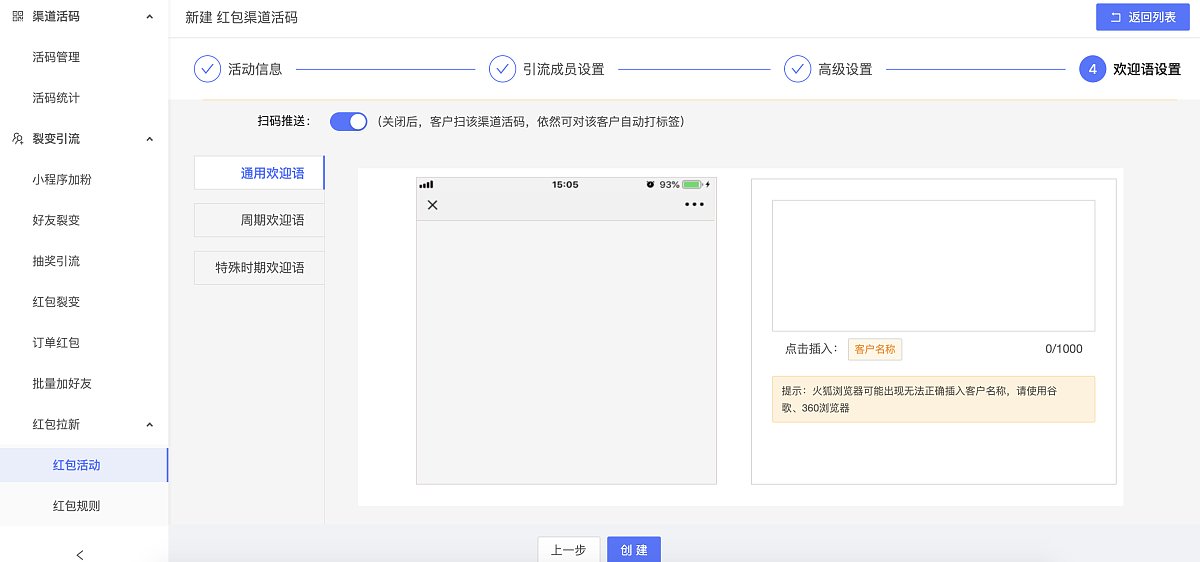Switch to 特殊时期欢迎语 tab

(x=259, y=268)
